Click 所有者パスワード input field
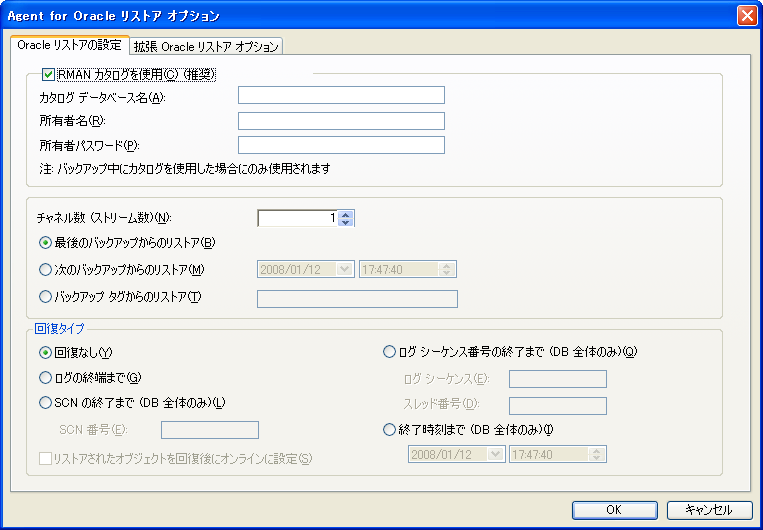The image size is (763, 530). (341, 145)
